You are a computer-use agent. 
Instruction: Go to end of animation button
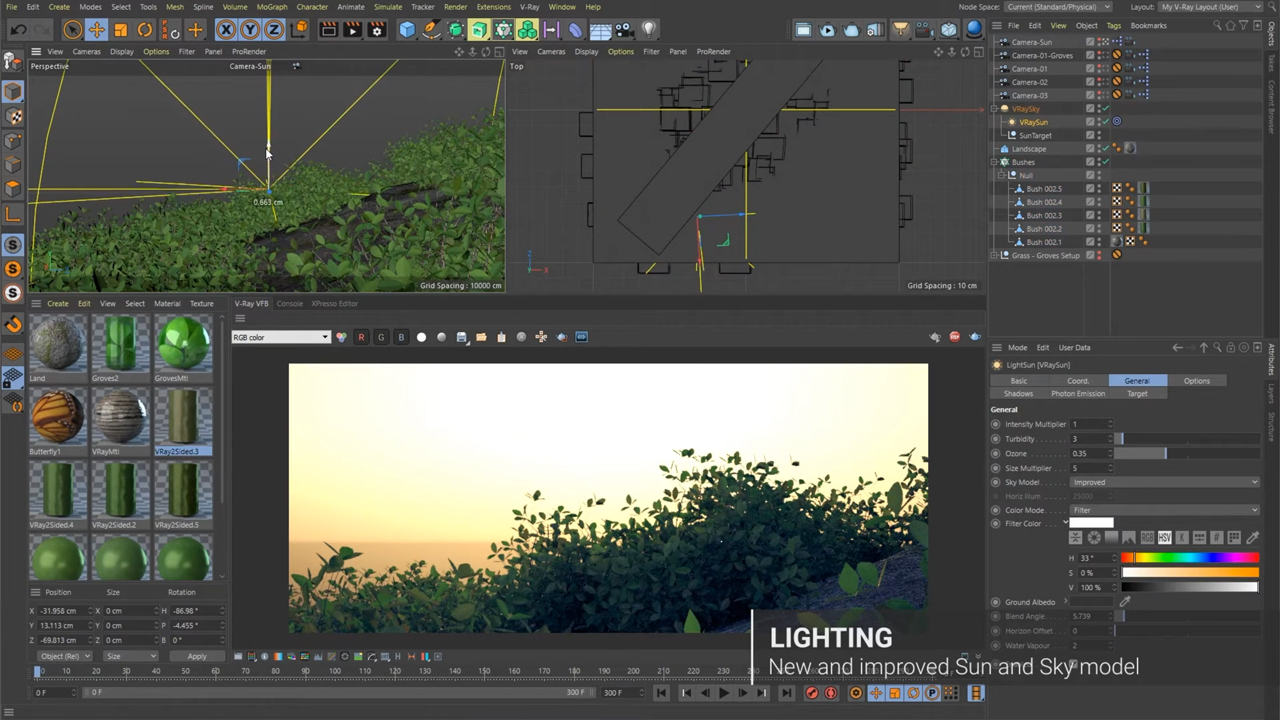pos(787,692)
